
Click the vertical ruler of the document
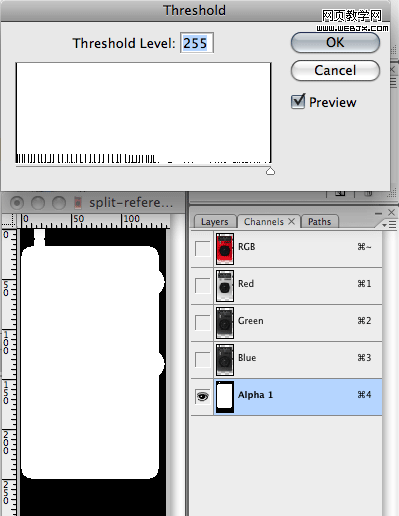point(9,372)
